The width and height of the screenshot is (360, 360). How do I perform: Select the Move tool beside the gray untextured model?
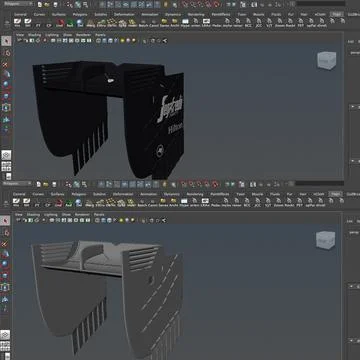[x=6, y=254]
